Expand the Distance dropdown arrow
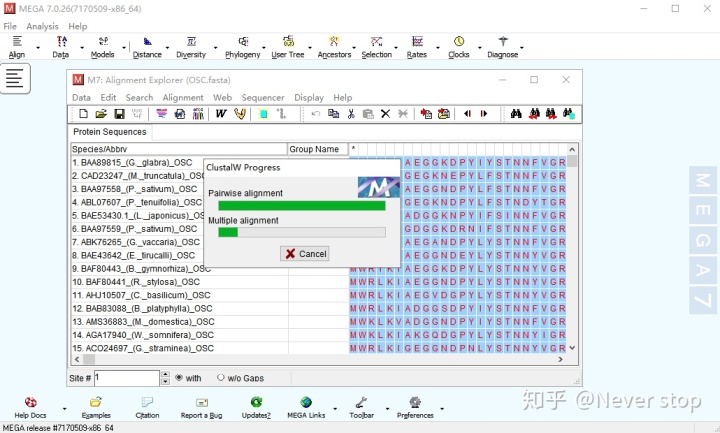720x433 pixels. tap(167, 47)
